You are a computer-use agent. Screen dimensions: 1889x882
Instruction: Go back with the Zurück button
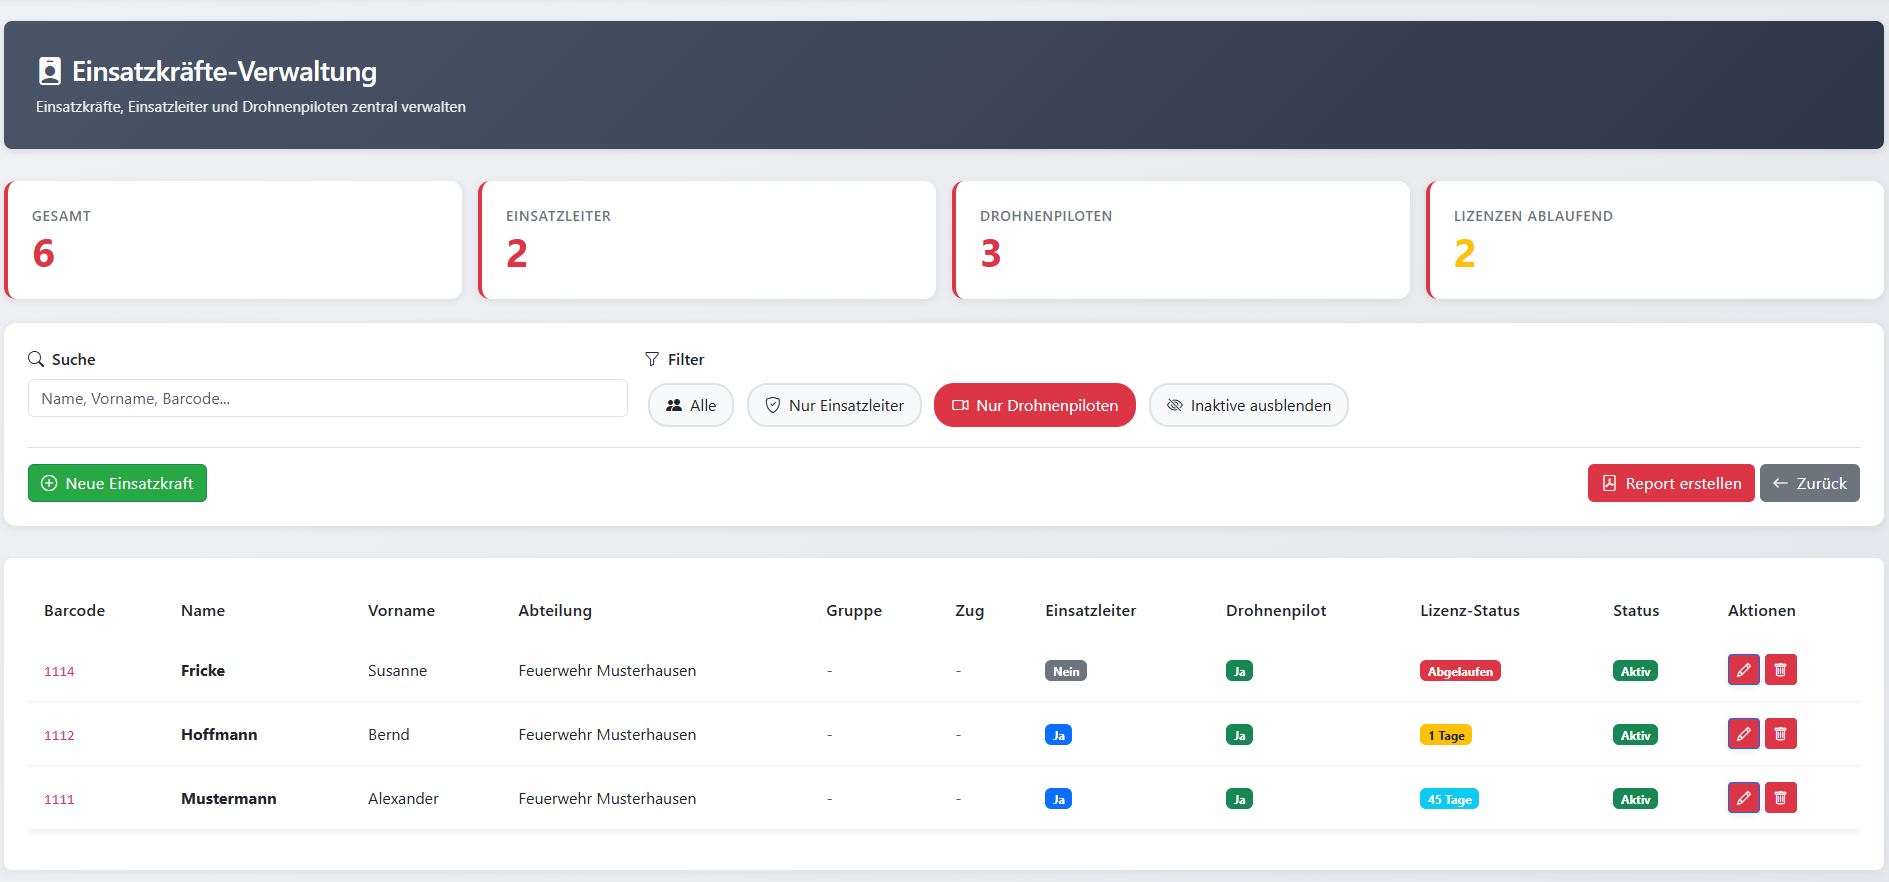(1809, 483)
